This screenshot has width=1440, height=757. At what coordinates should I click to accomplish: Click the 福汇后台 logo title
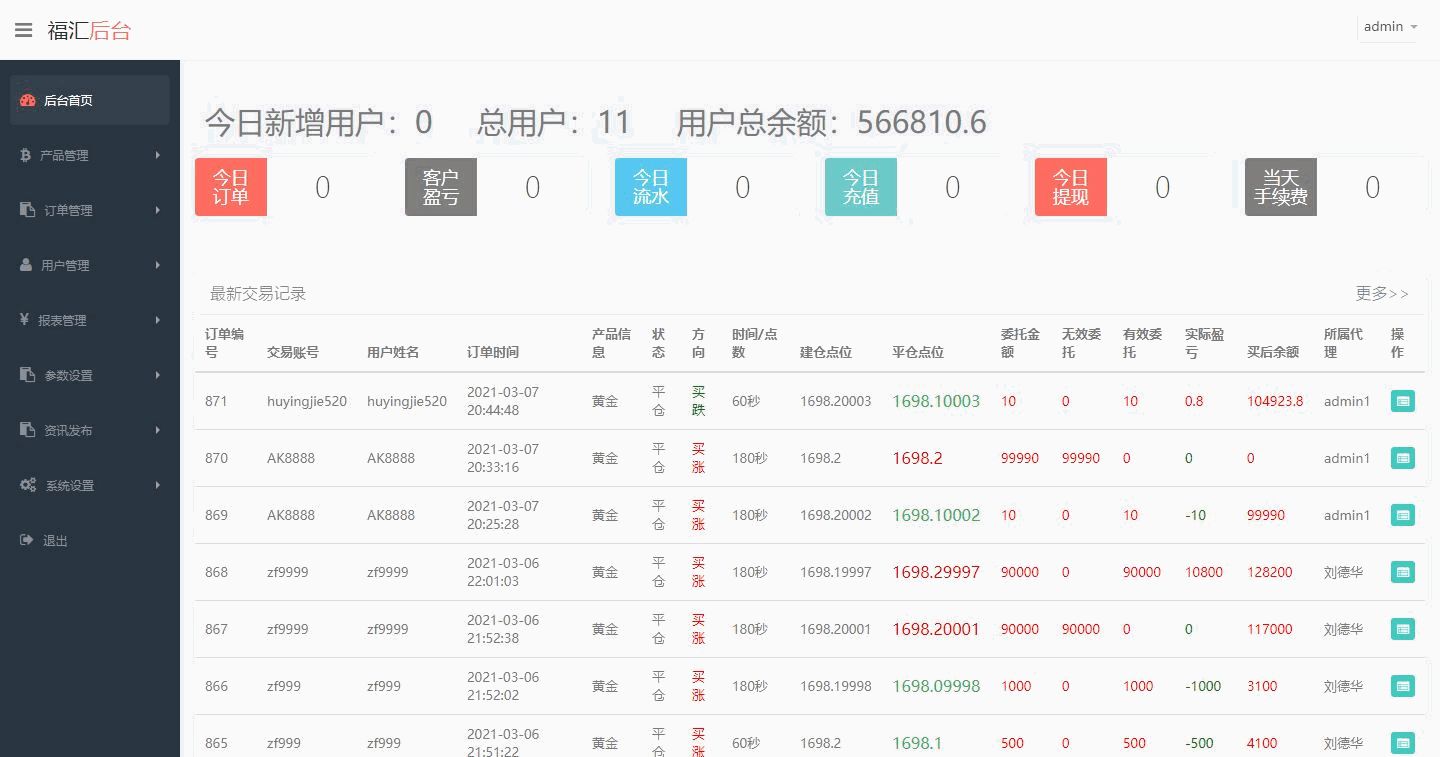pos(89,30)
